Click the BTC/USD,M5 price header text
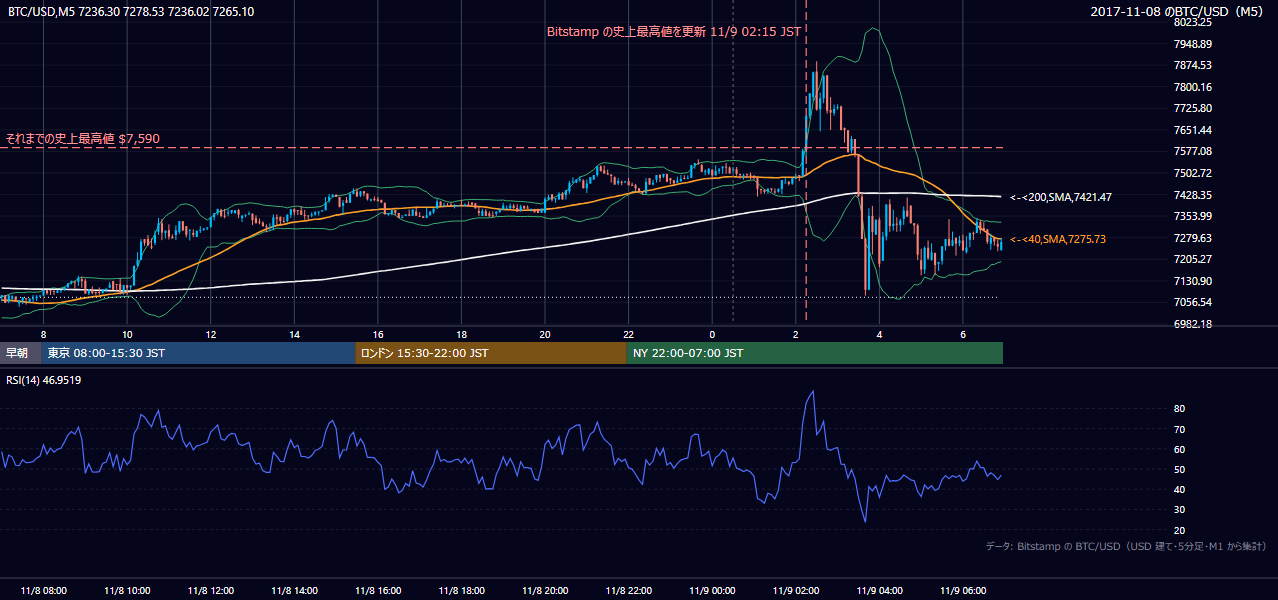Image resolution: width=1278 pixels, height=600 pixels. (131, 12)
